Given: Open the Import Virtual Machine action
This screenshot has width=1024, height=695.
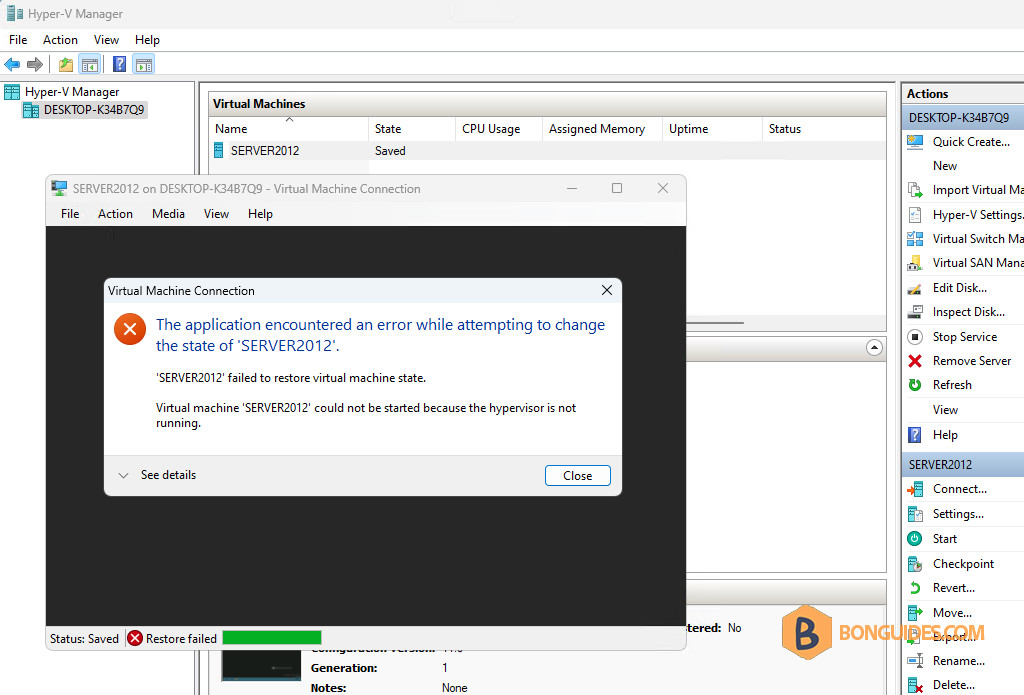Looking at the screenshot, I should [977, 190].
